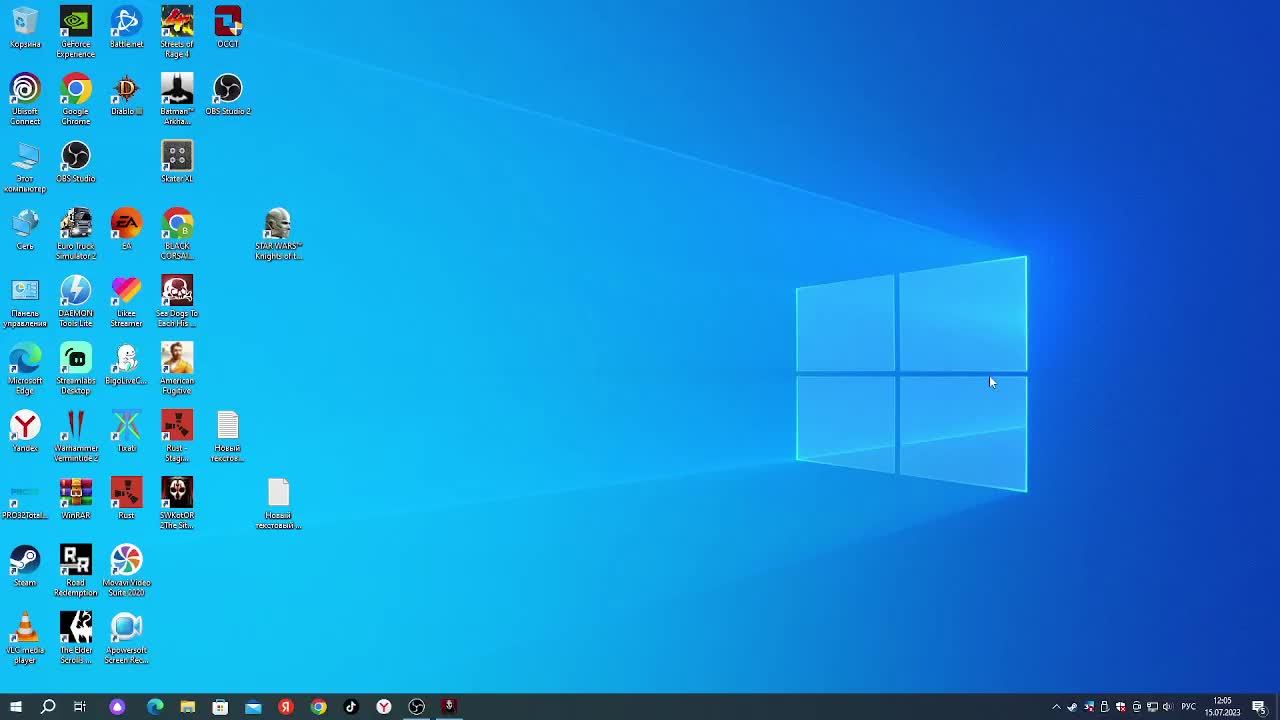Select the GeForce Experience shortcut
The height and width of the screenshot is (720, 1280).
pyautogui.click(x=76, y=32)
